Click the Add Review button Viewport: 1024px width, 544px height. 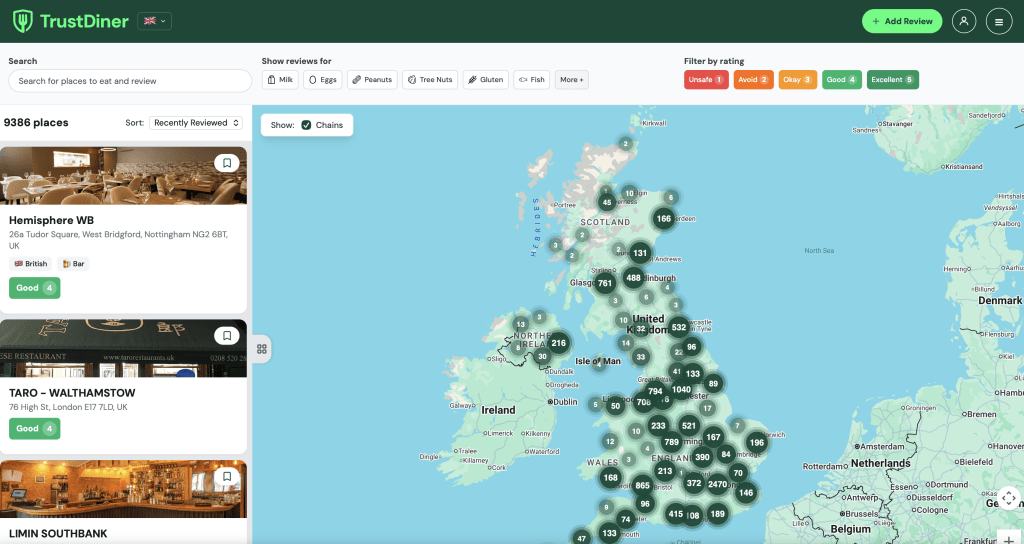[x=902, y=22]
